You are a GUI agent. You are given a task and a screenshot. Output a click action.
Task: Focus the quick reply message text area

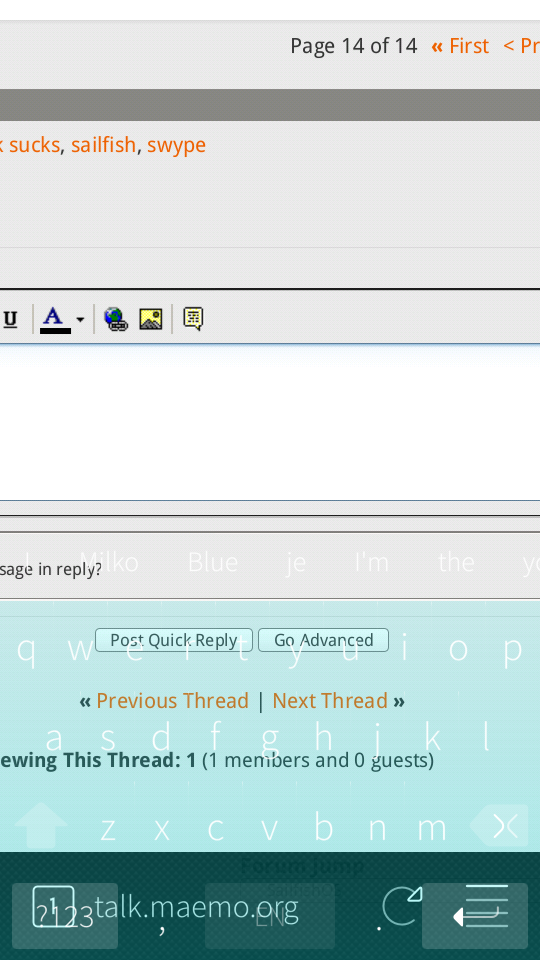tap(270, 422)
